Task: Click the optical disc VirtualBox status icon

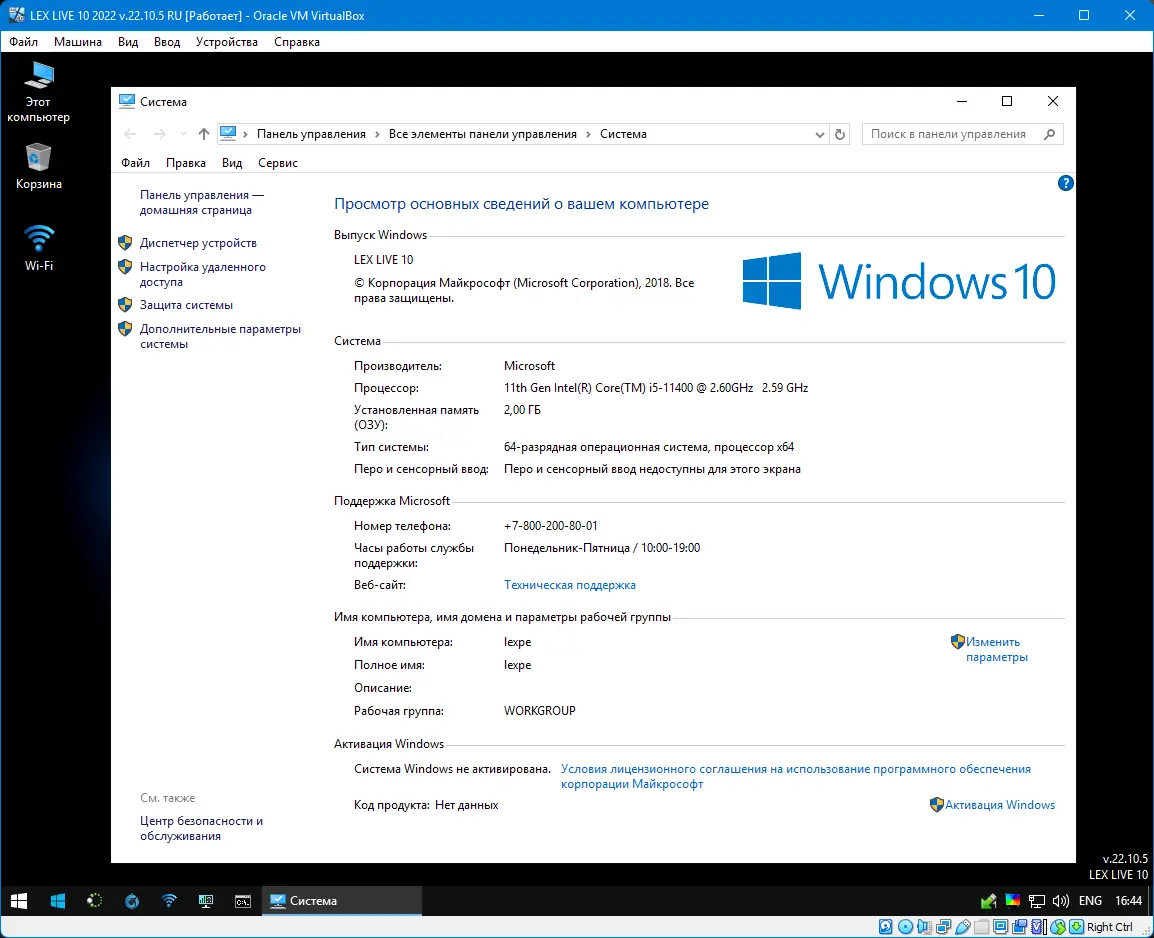Action: tap(905, 927)
